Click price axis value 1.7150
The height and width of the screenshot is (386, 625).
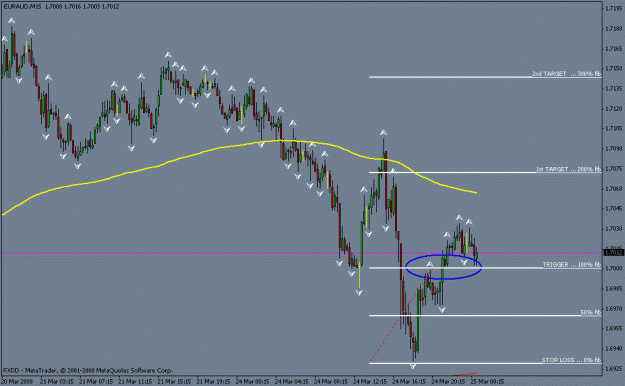pyautogui.click(x=614, y=69)
